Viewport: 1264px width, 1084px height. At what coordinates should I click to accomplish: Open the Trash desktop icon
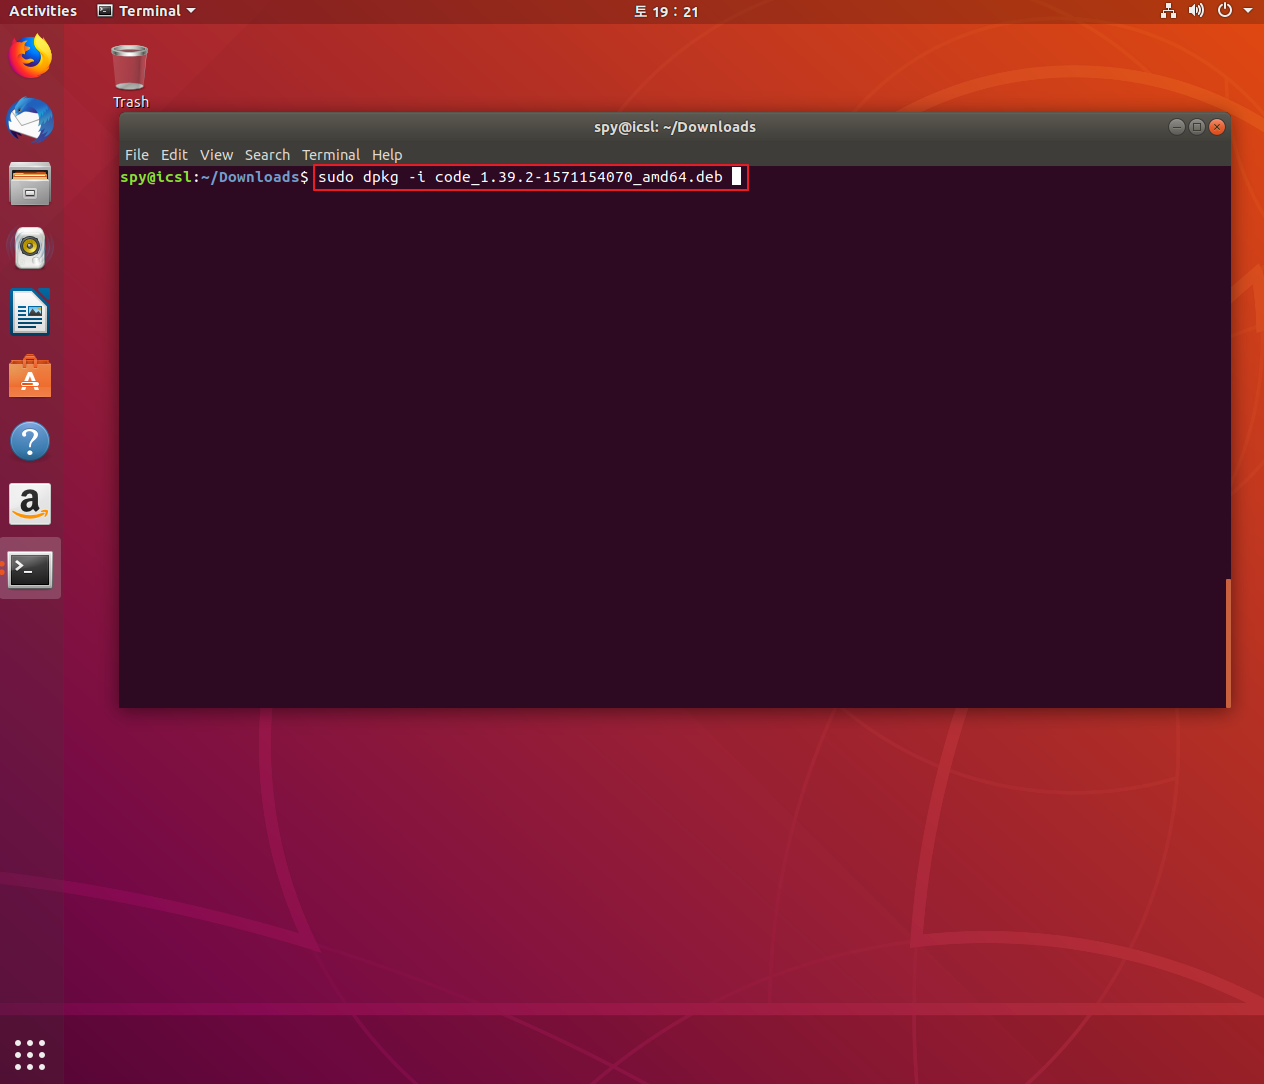coord(130,77)
